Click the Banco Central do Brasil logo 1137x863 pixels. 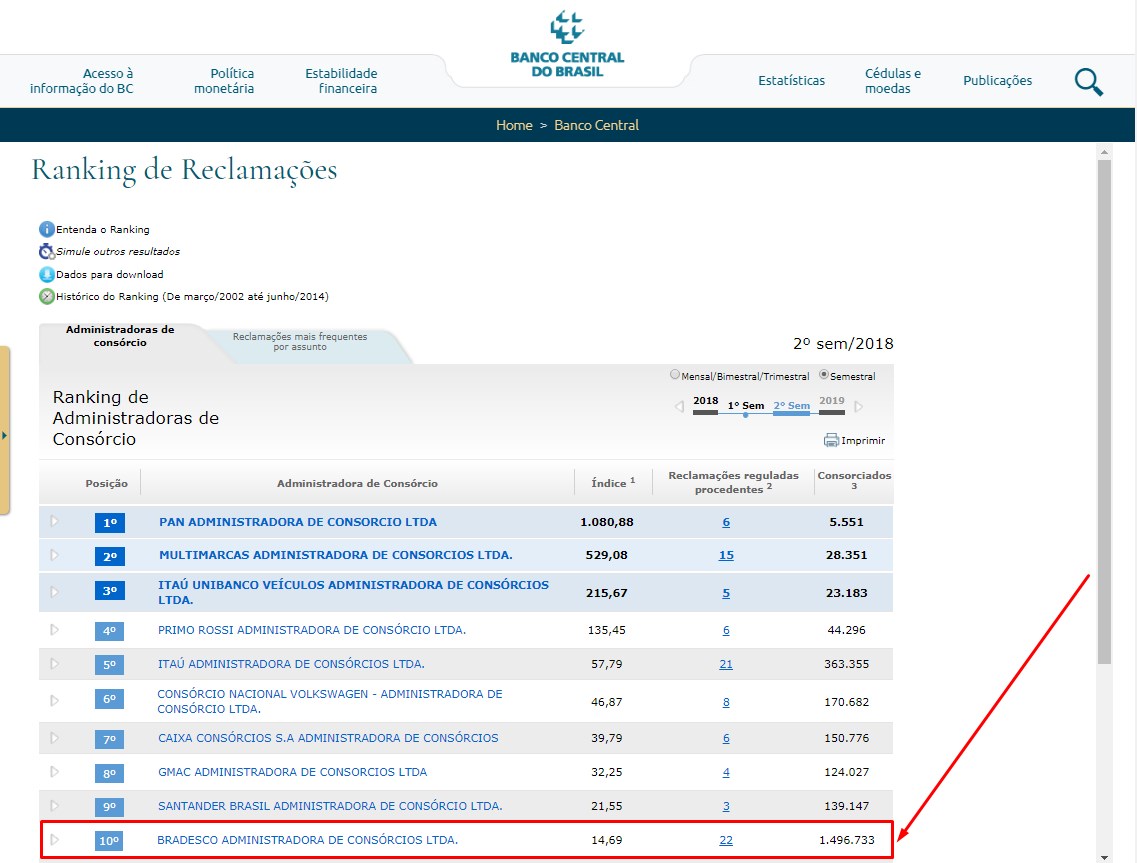[567, 45]
